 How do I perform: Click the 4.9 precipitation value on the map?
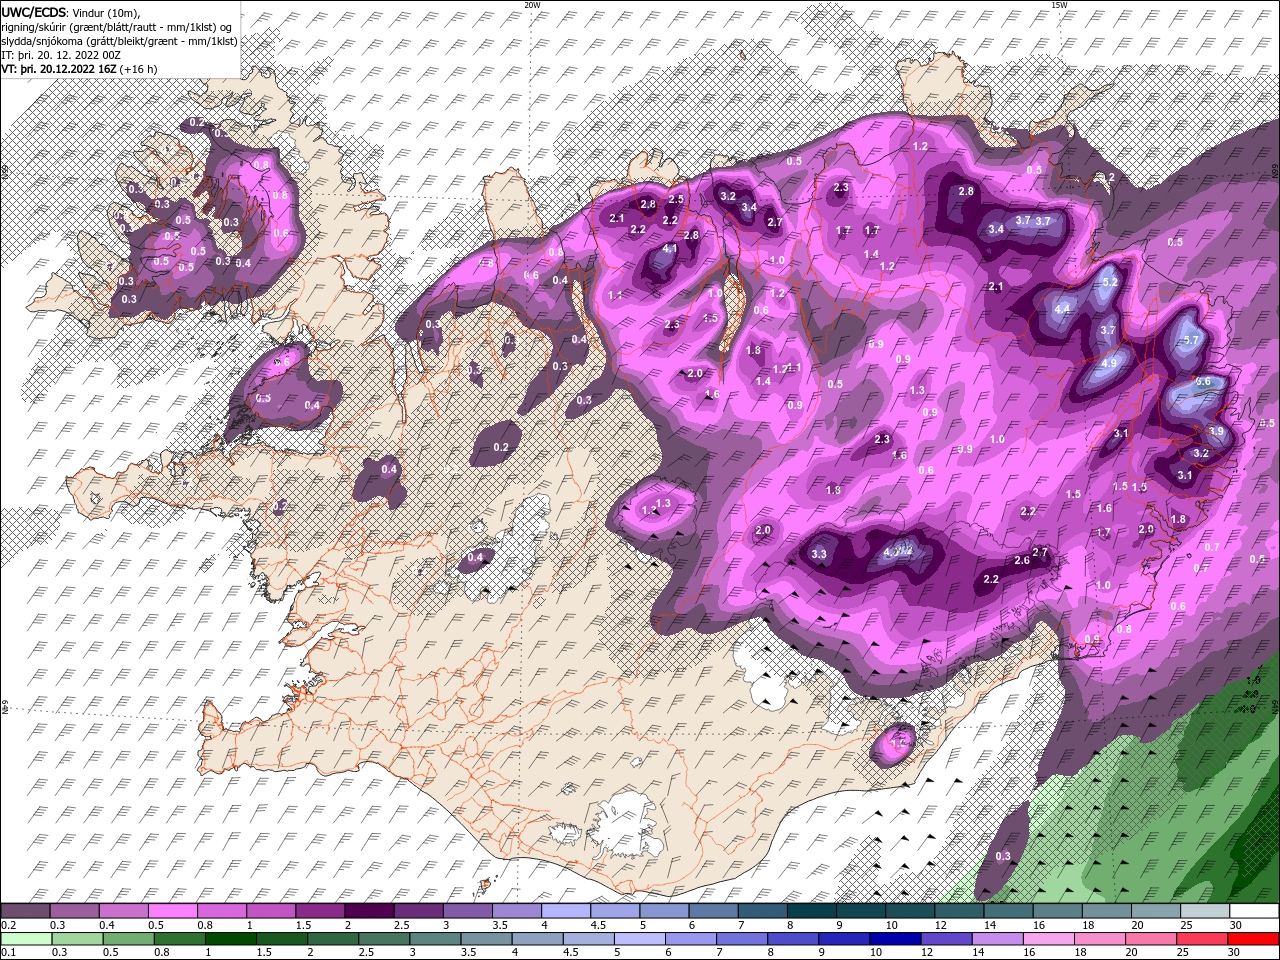click(x=1108, y=364)
